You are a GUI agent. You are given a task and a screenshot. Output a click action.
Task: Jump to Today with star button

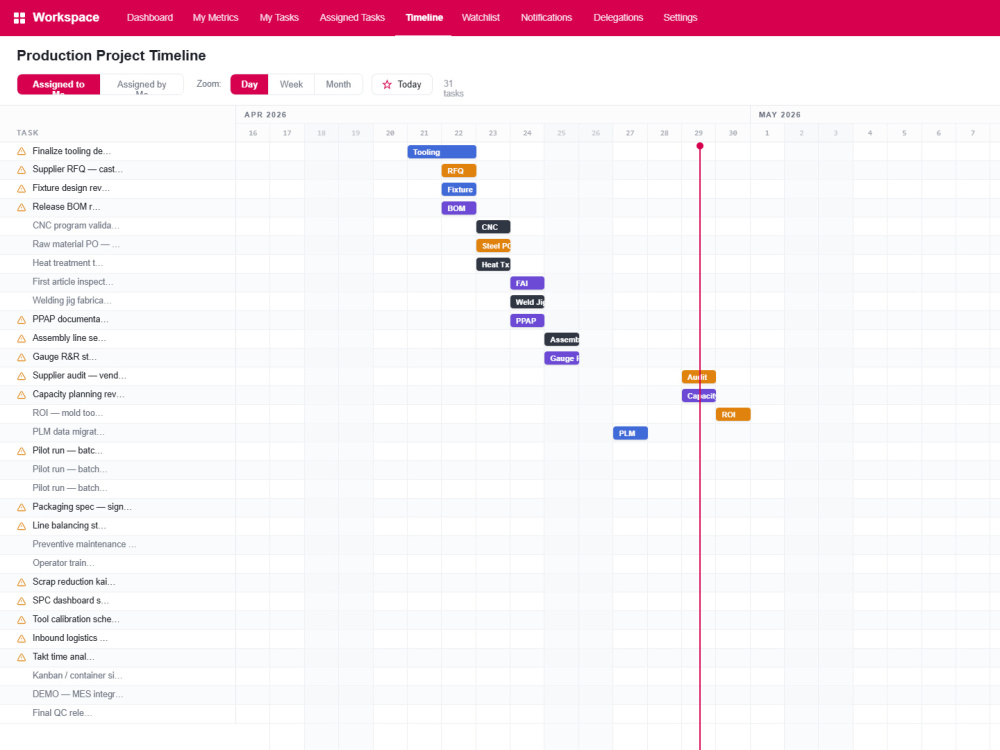click(x=402, y=84)
